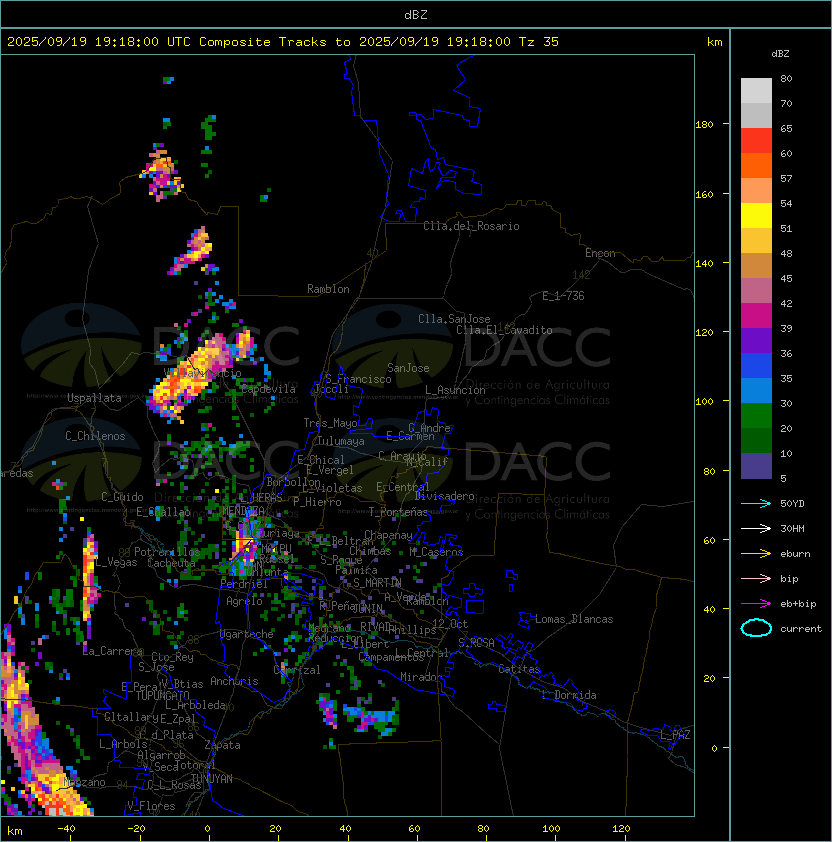Click the 'Perdriel' map label
The image size is (832, 842).
[244, 584]
